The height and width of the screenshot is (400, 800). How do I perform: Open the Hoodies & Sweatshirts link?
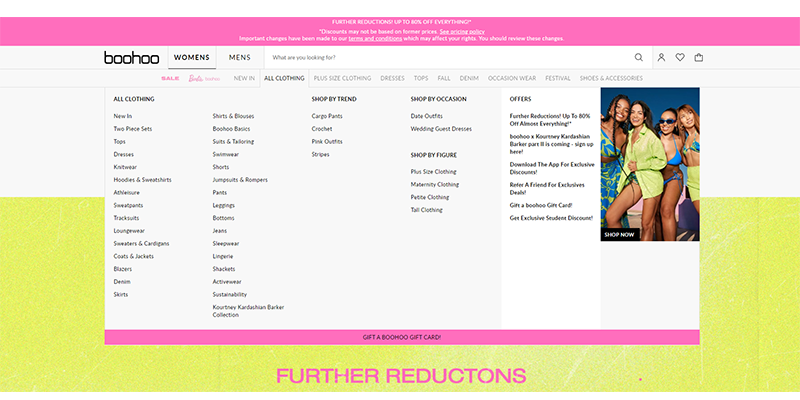click(x=142, y=180)
